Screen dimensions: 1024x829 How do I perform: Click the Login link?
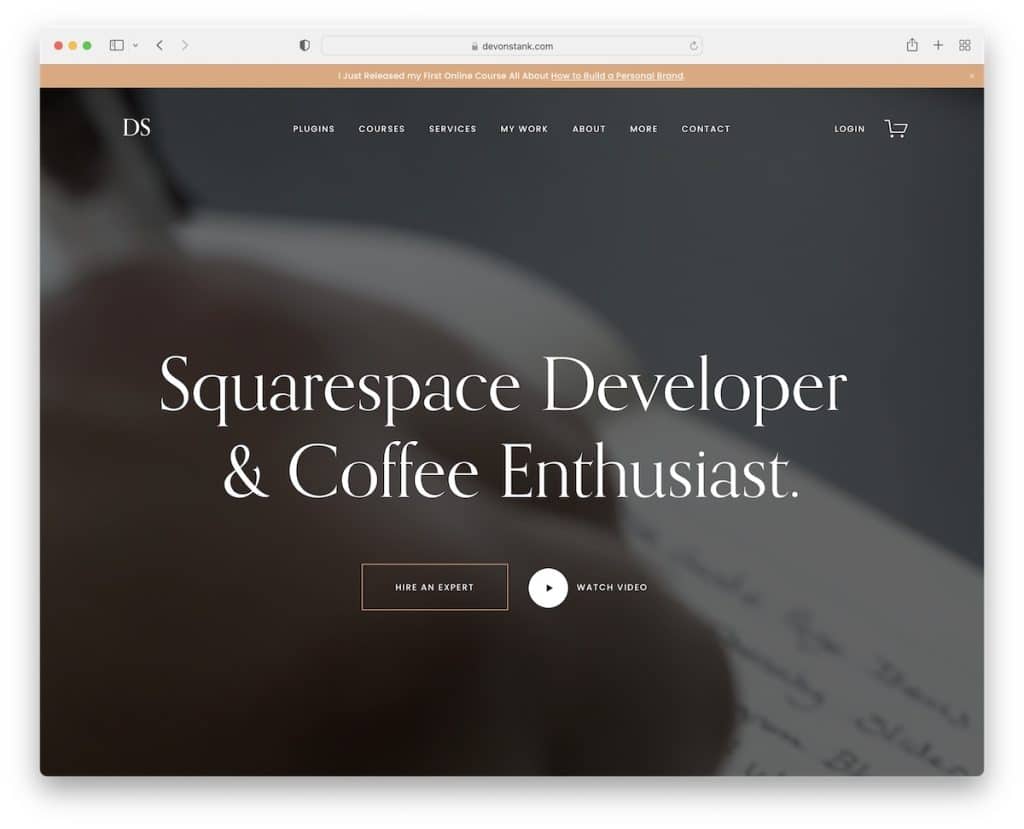849,129
